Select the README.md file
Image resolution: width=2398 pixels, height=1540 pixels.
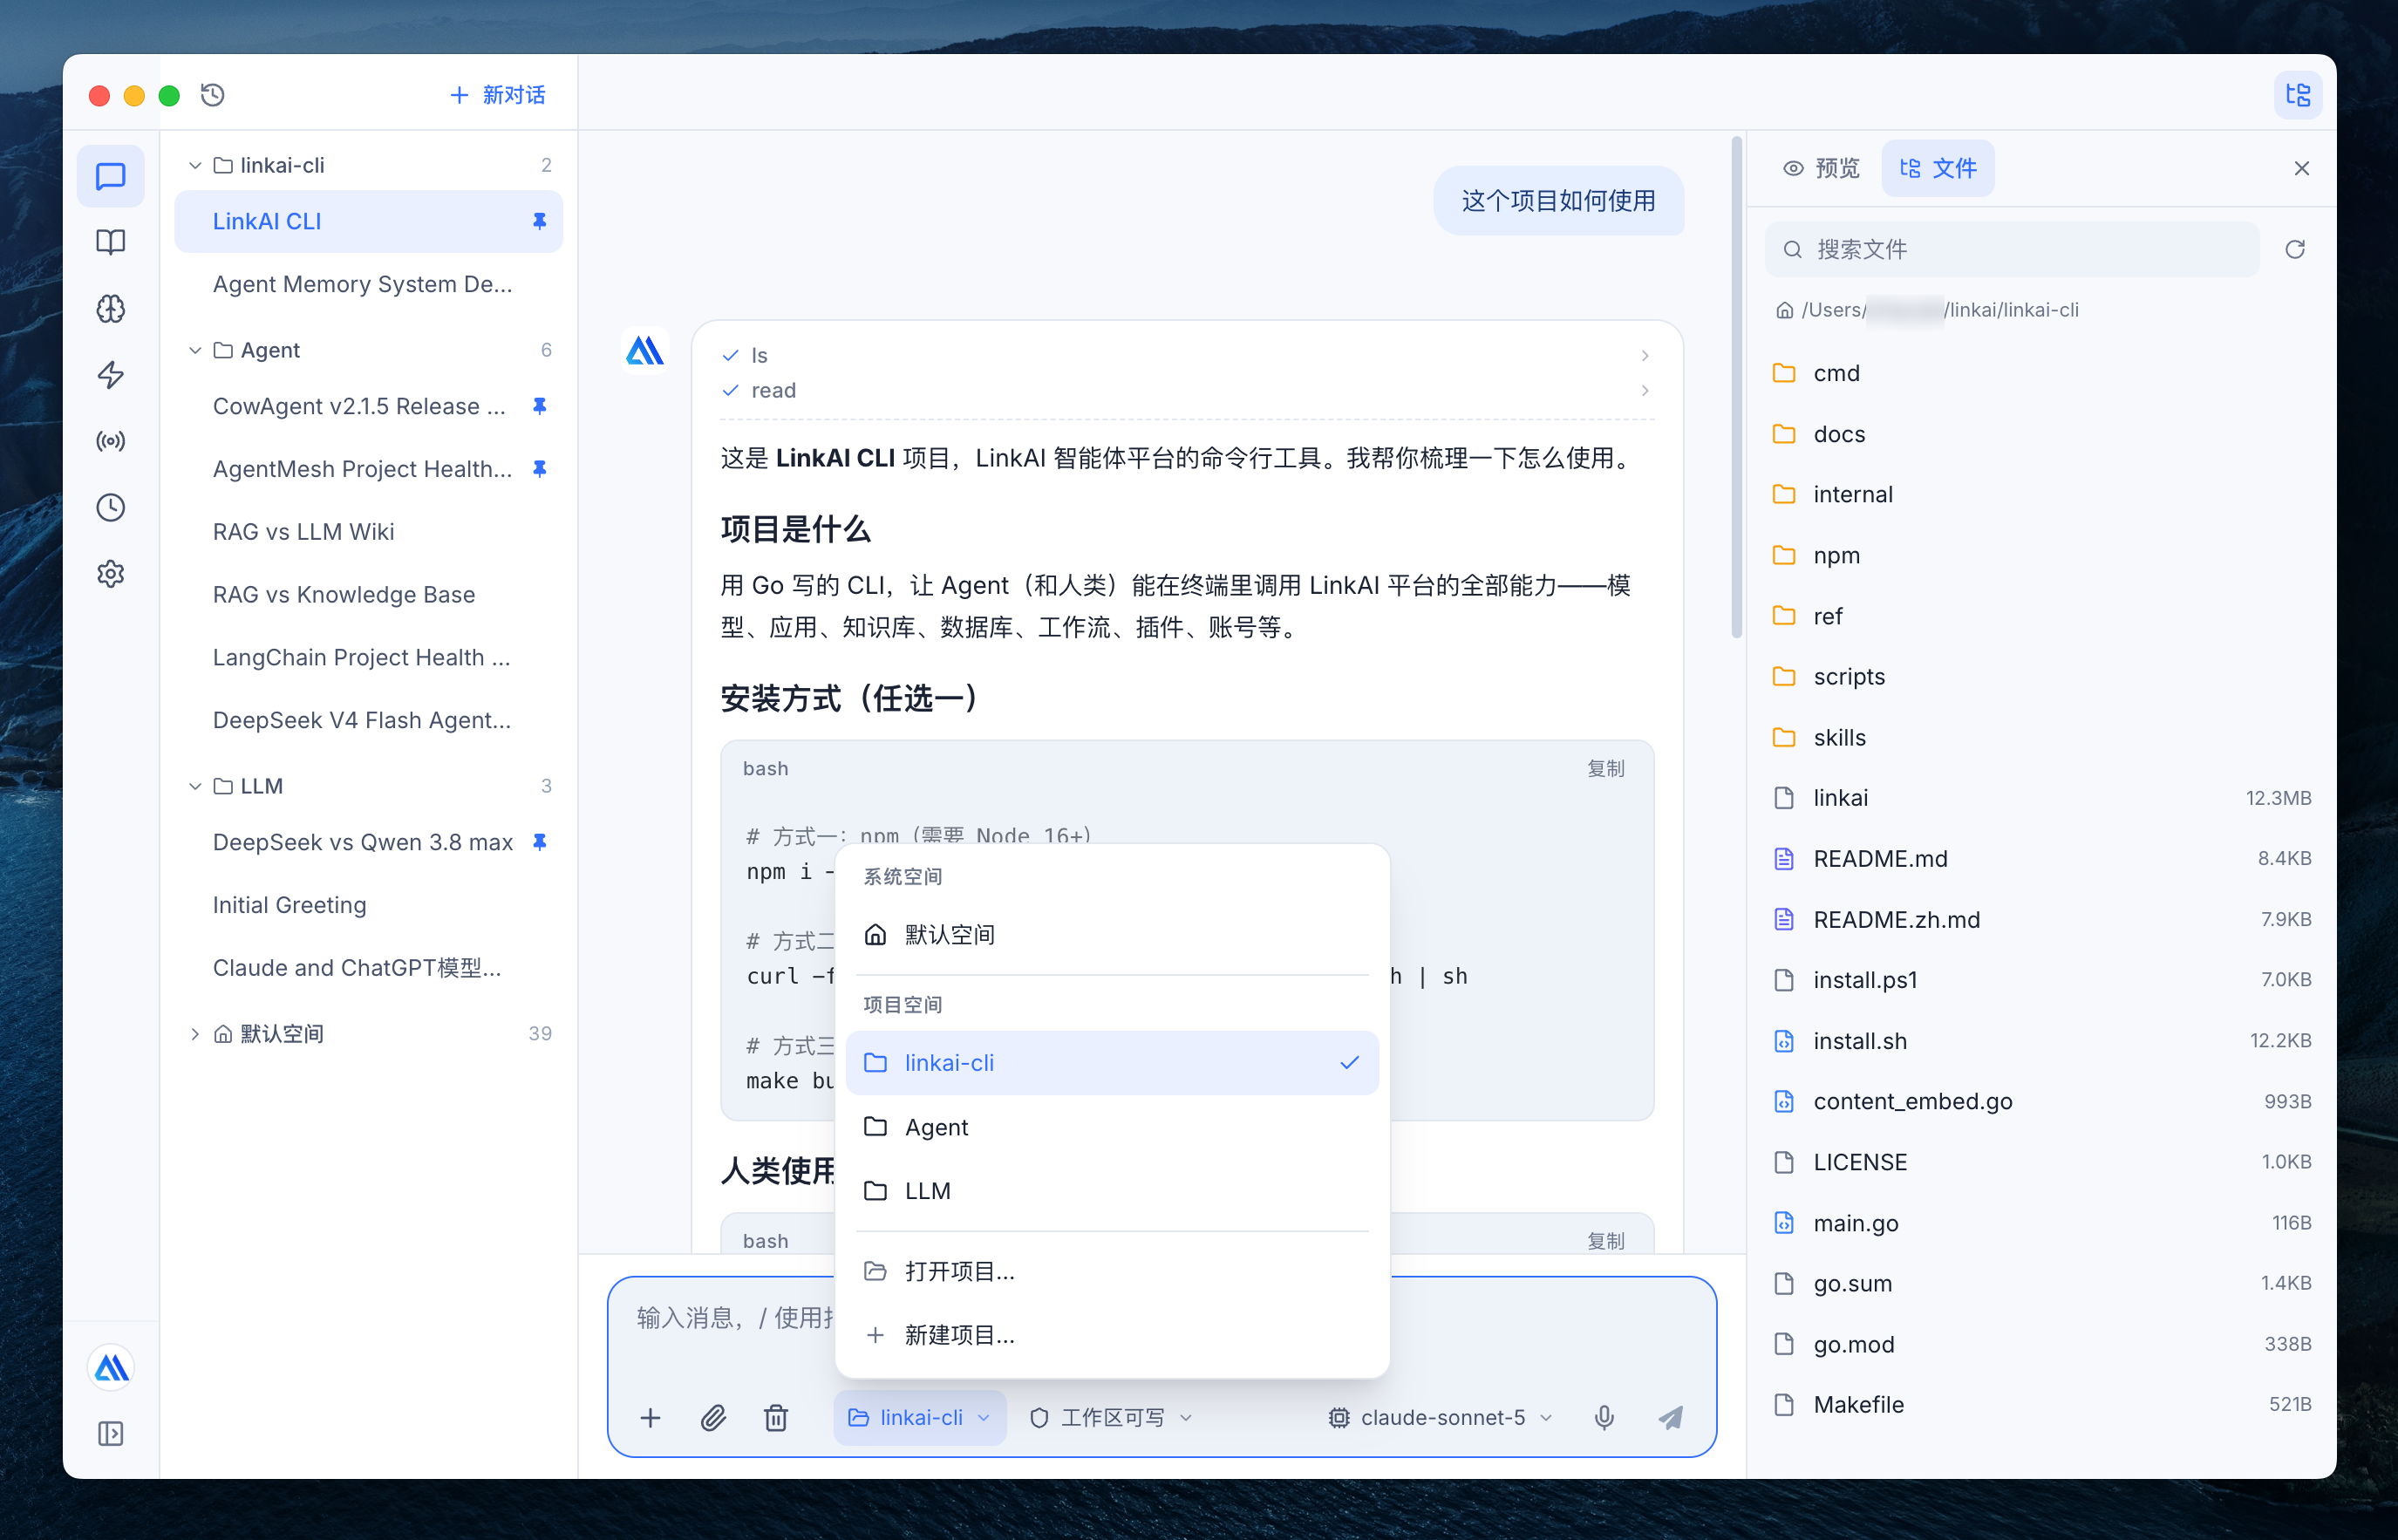point(2041,859)
